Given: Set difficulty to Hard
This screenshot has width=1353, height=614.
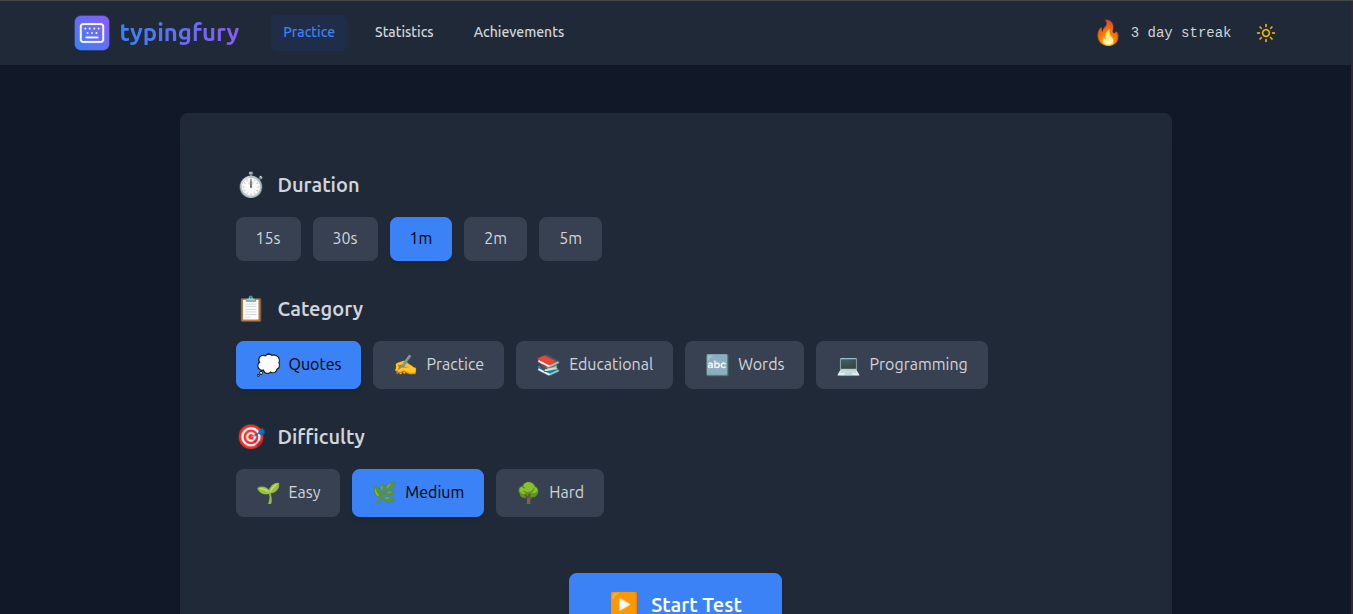Looking at the screenshot, I should 550,493.
